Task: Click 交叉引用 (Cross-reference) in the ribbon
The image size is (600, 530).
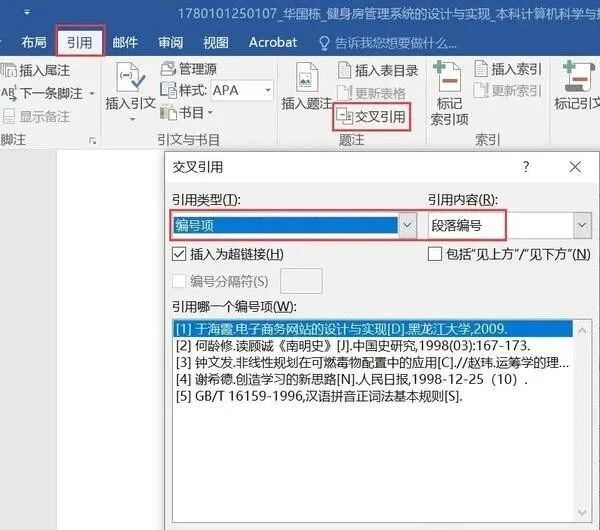Action: (x=371, y=117)
